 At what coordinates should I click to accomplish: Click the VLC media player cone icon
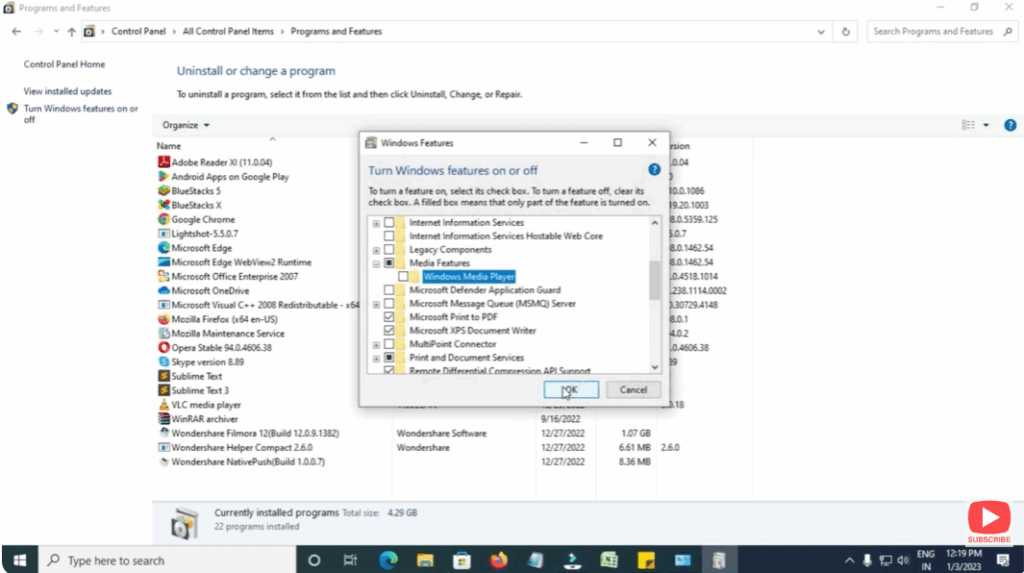(x=164, y=404)
